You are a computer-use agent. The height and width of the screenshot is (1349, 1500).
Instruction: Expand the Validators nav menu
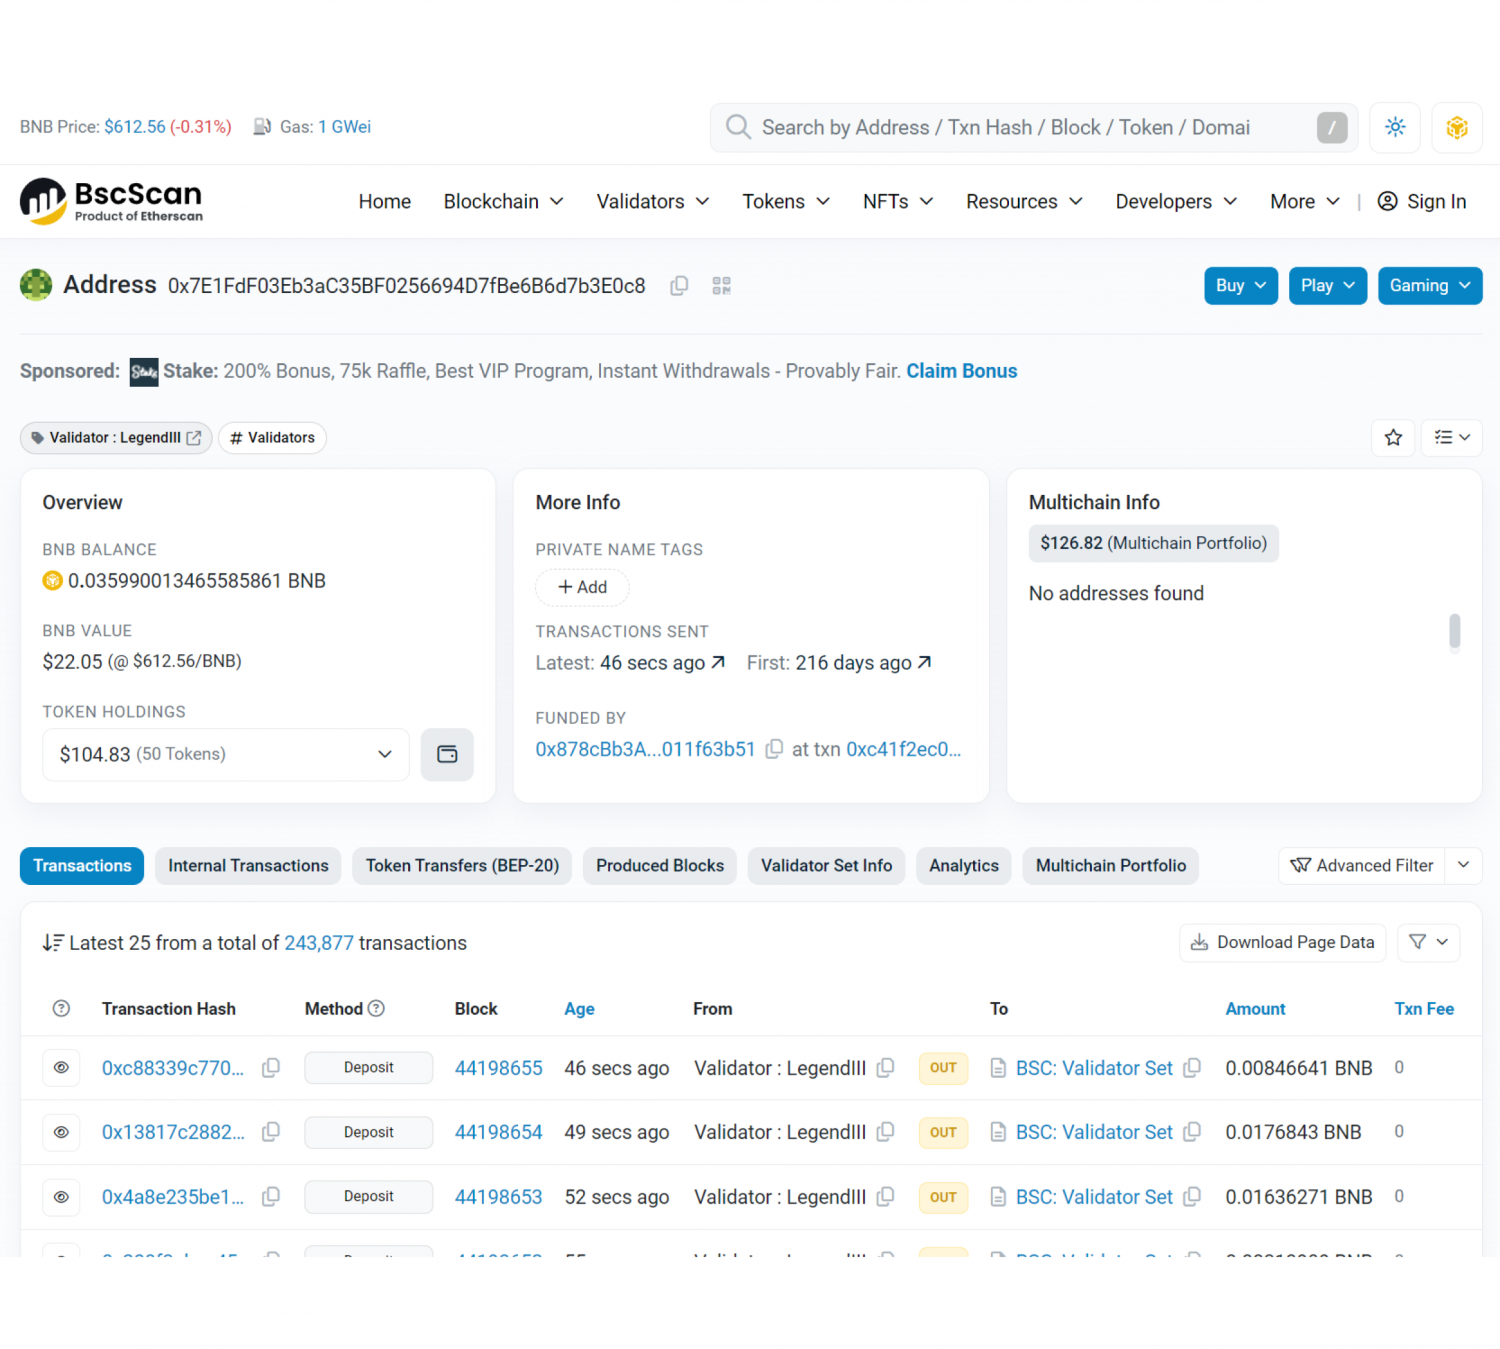653,201
